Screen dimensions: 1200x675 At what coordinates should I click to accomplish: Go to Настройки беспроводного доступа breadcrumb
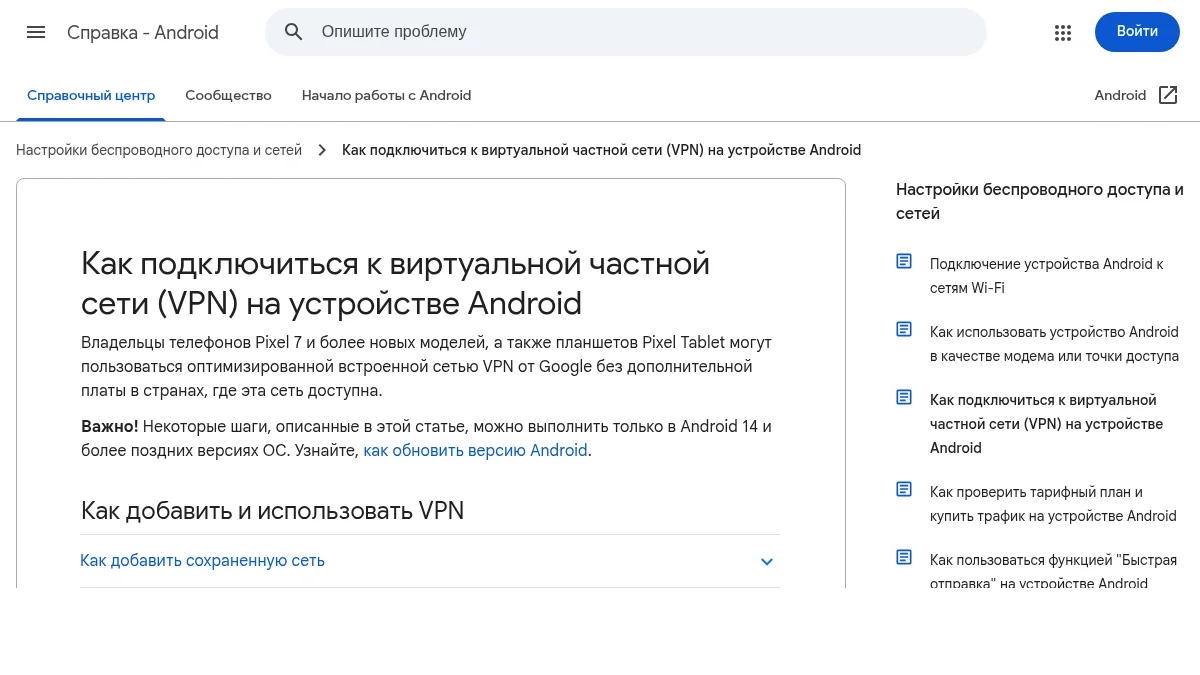159,150
